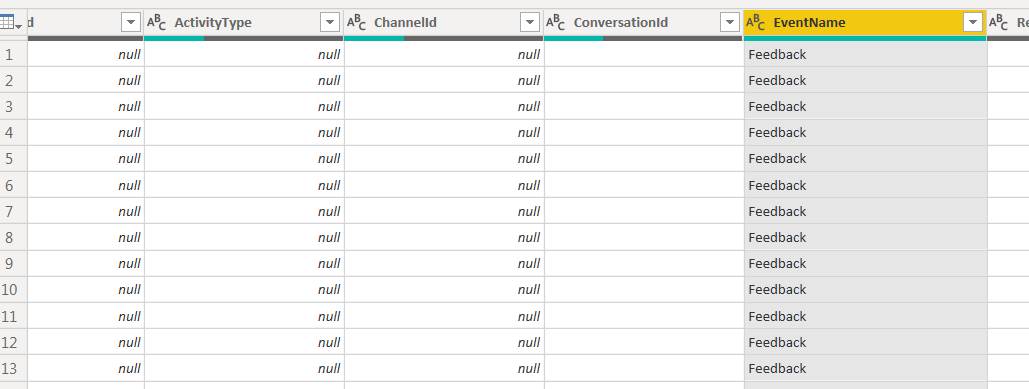Select the ActivityType column header
Image resolution: width=1029 pixels, height=389 pixels.
point(243,23)
